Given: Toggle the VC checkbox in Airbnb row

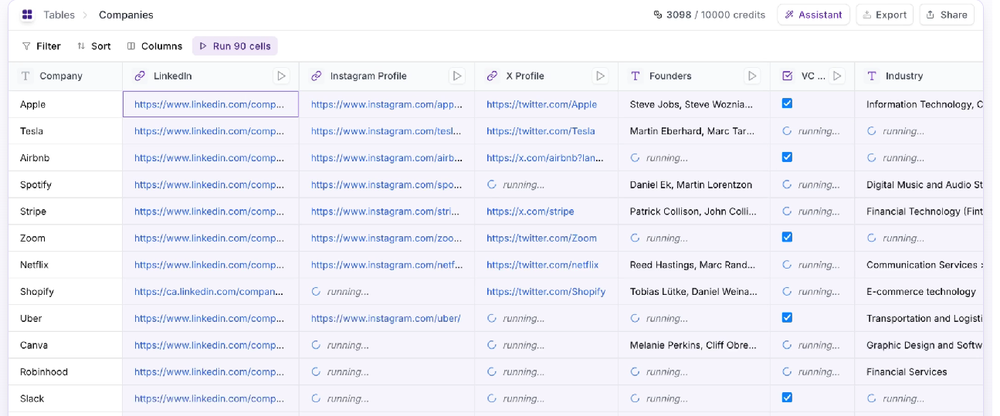Looking at the screenshot, I should 787,157.
